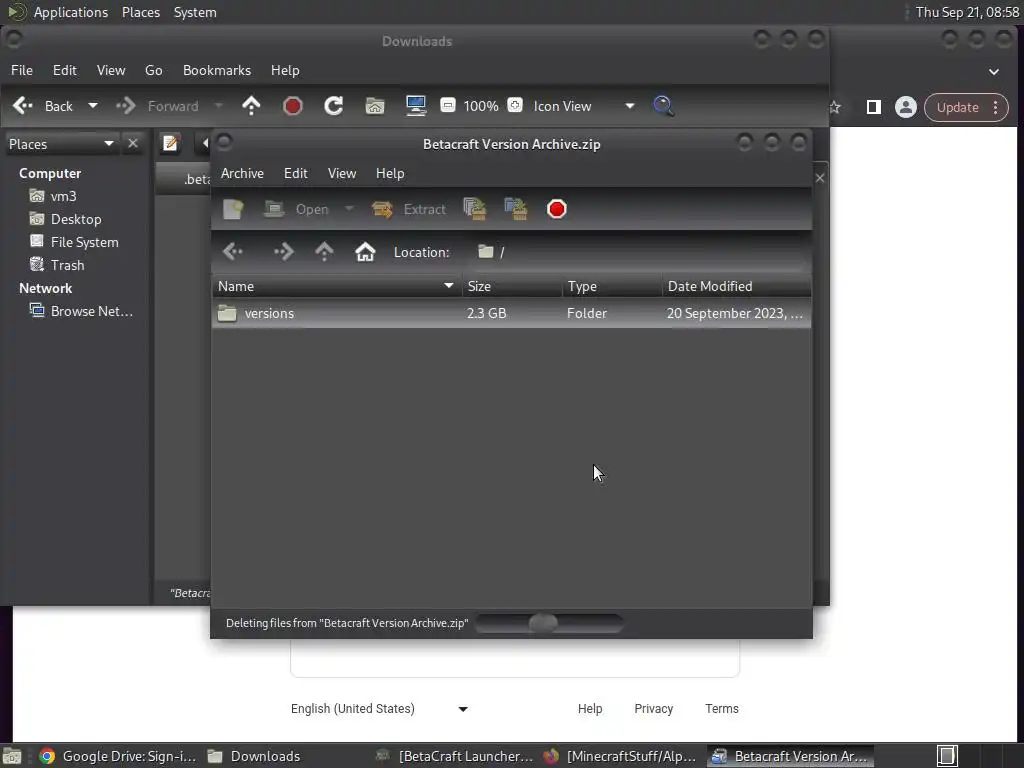
Task: Open the Go menu in Downloads window
Action: 153,70
